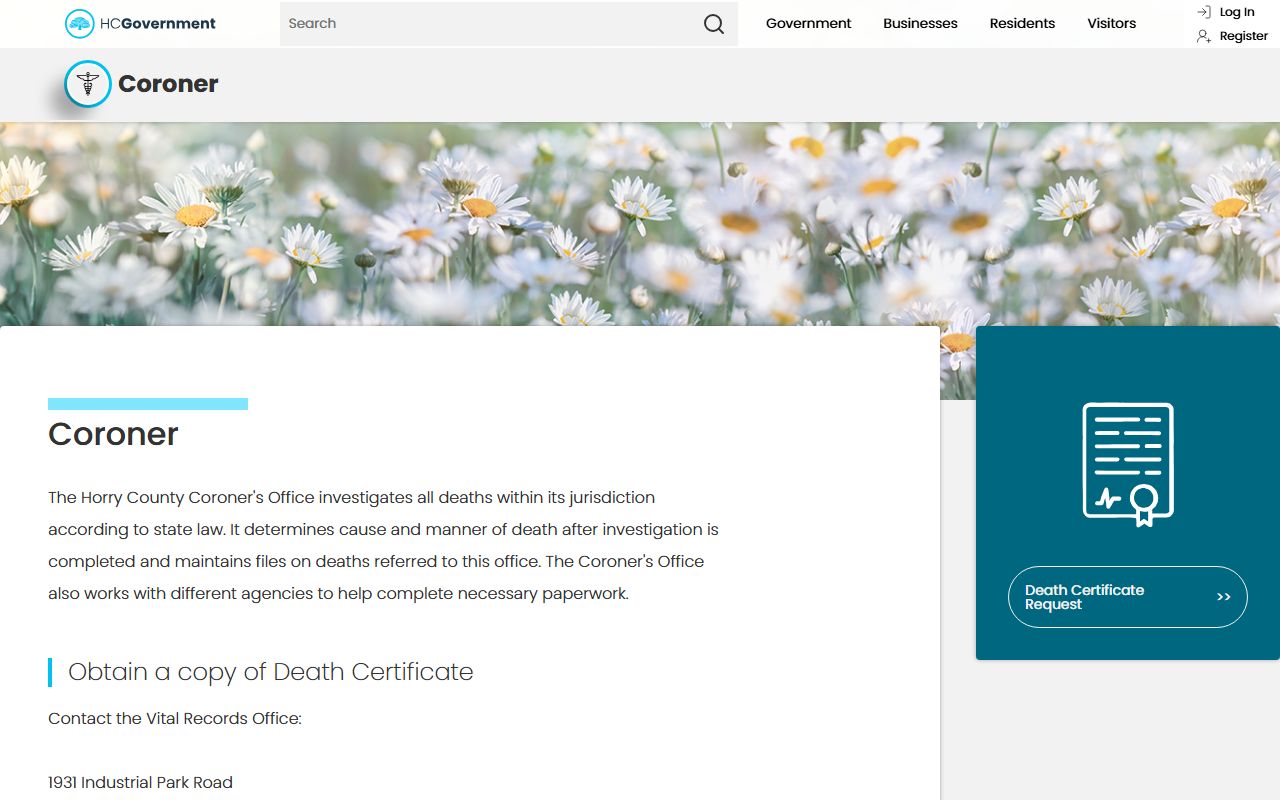Viewport: 1280px width, 800px height.
Task: Click the Coroner department title in header
Action: pos(168,84)
